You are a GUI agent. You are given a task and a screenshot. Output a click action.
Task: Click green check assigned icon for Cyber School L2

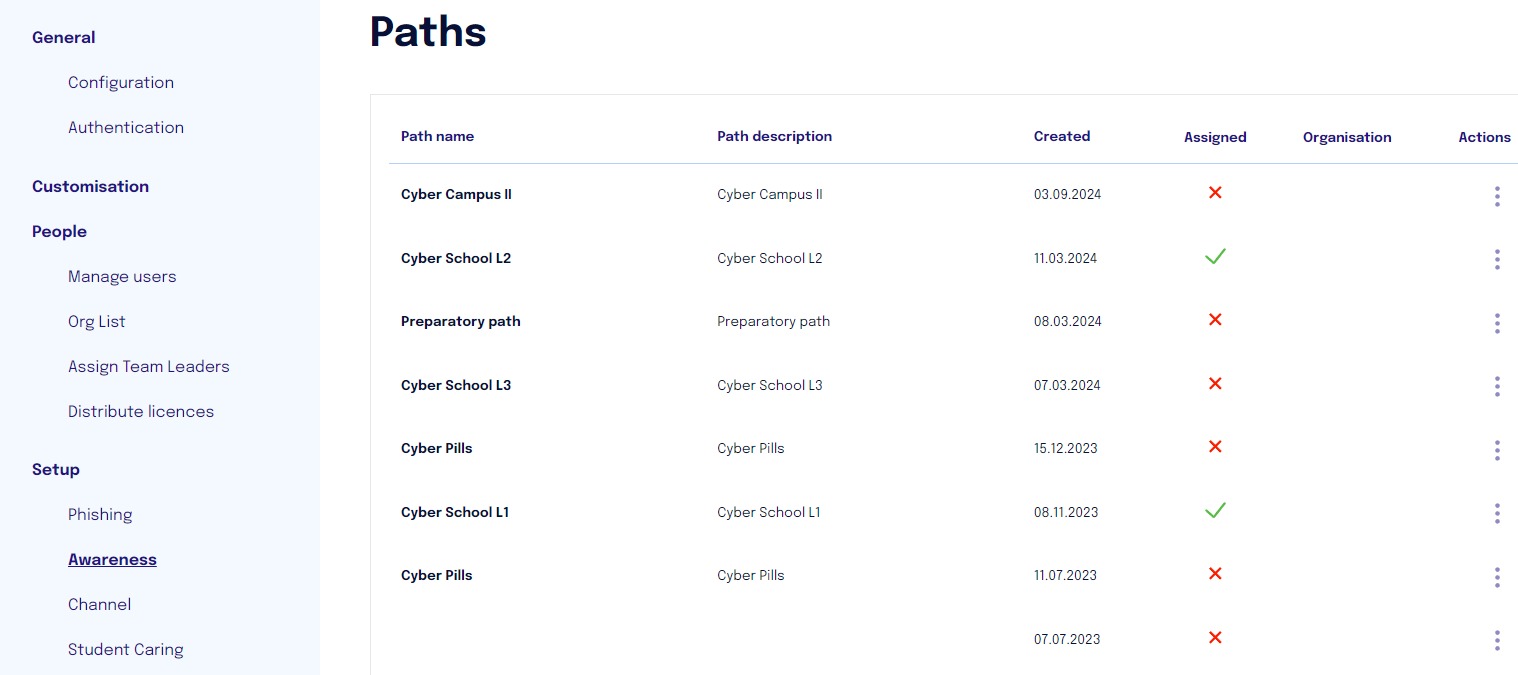[1215, 257]
